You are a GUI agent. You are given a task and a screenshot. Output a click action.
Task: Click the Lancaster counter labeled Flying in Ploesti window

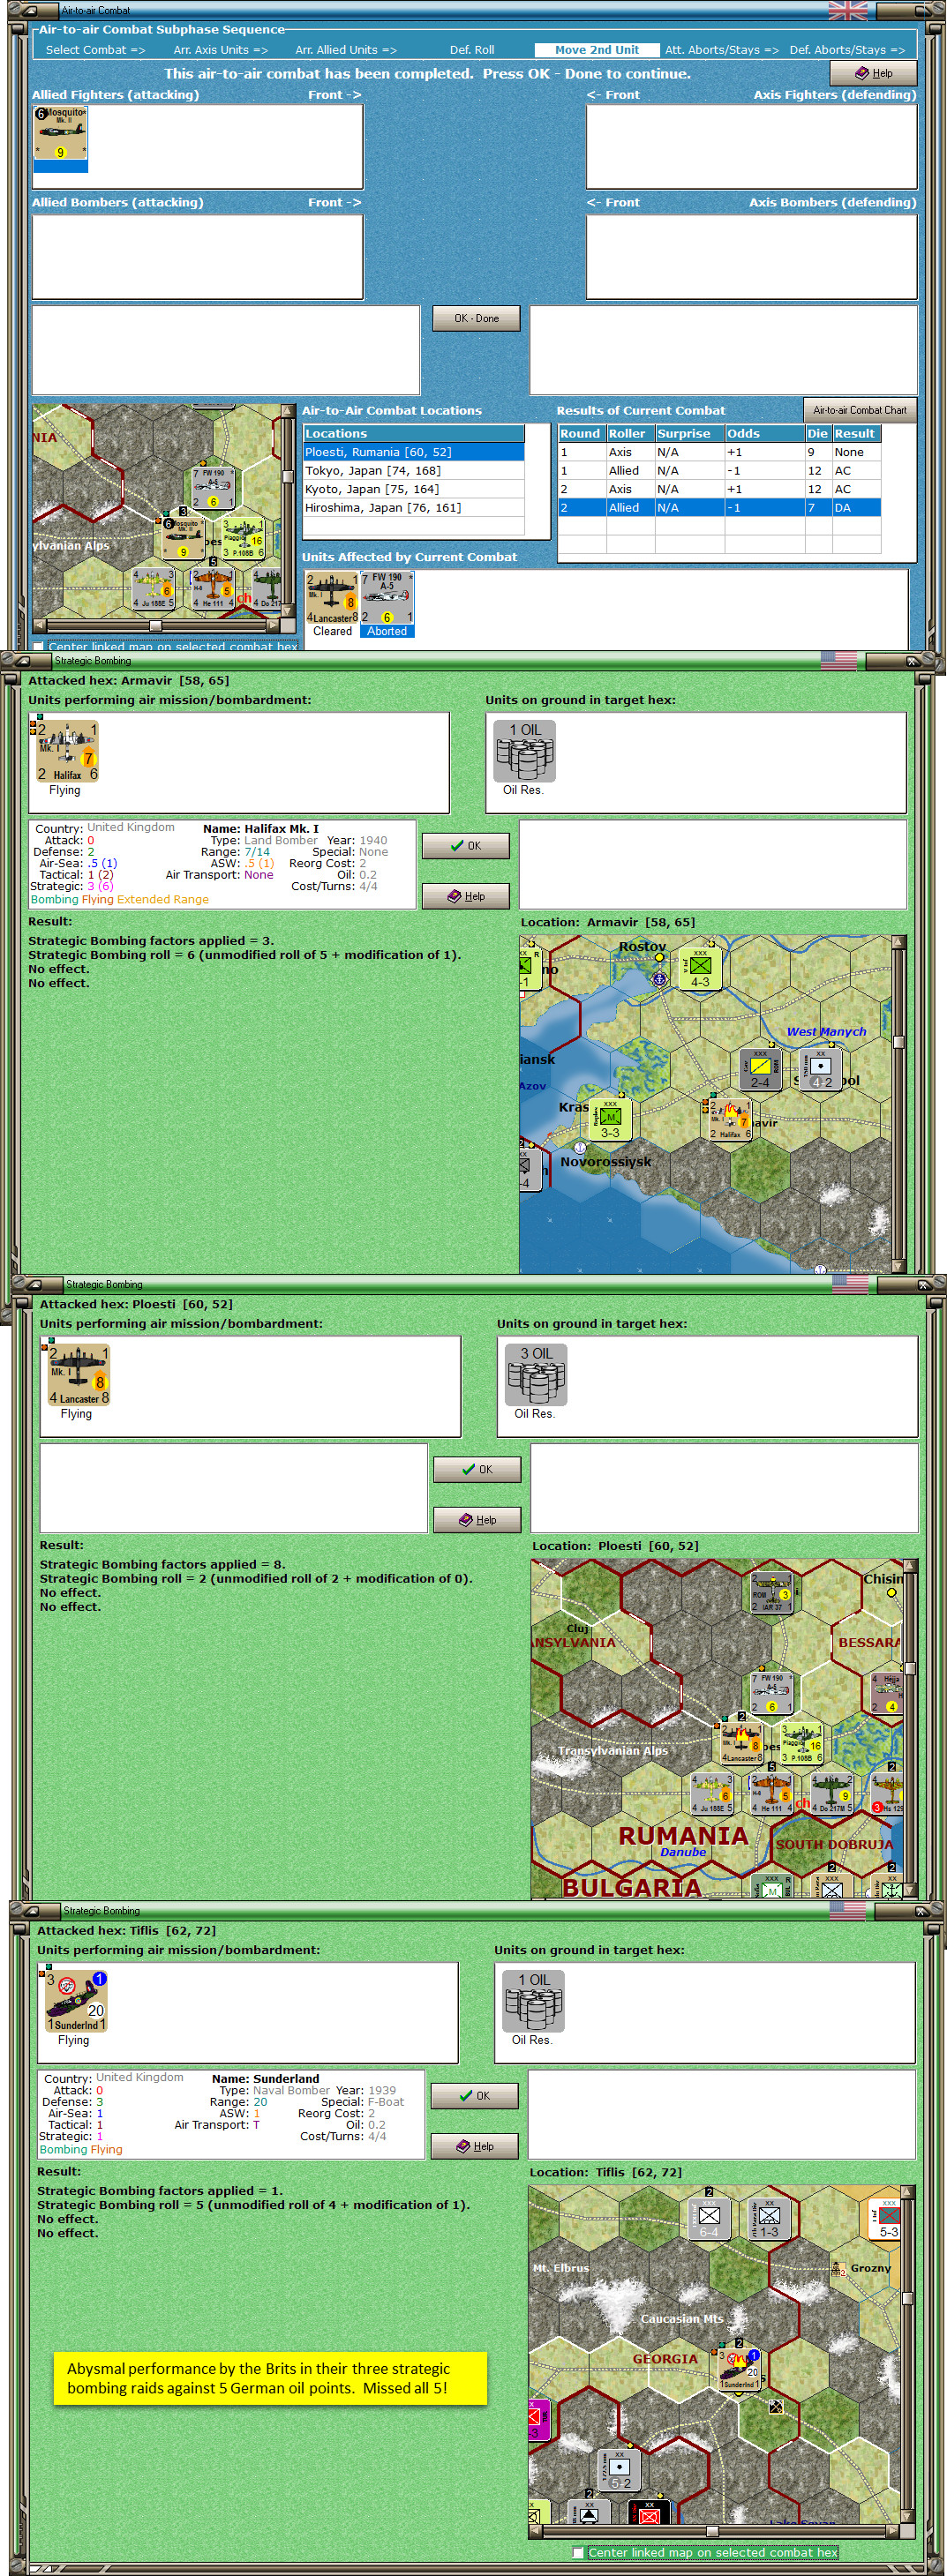point(79,1375)
